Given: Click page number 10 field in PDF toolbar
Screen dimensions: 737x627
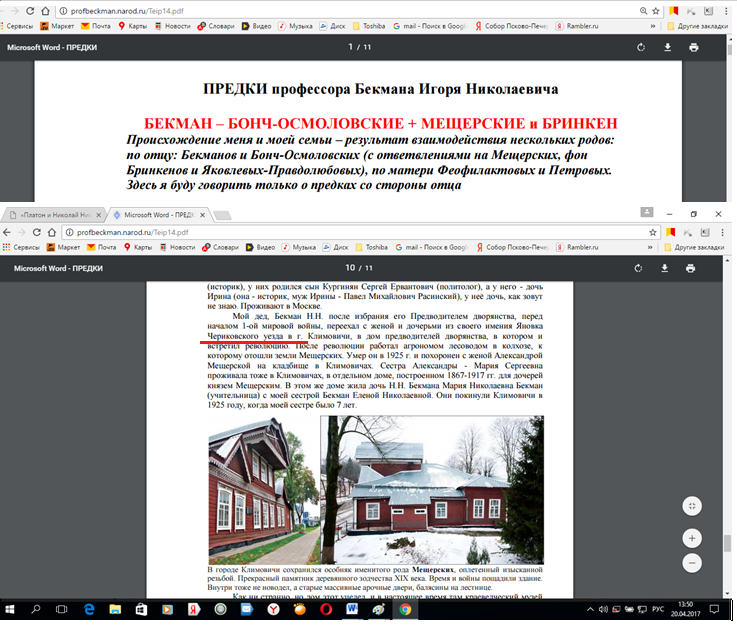Looking at the screenshot, I should pos(350,268).
